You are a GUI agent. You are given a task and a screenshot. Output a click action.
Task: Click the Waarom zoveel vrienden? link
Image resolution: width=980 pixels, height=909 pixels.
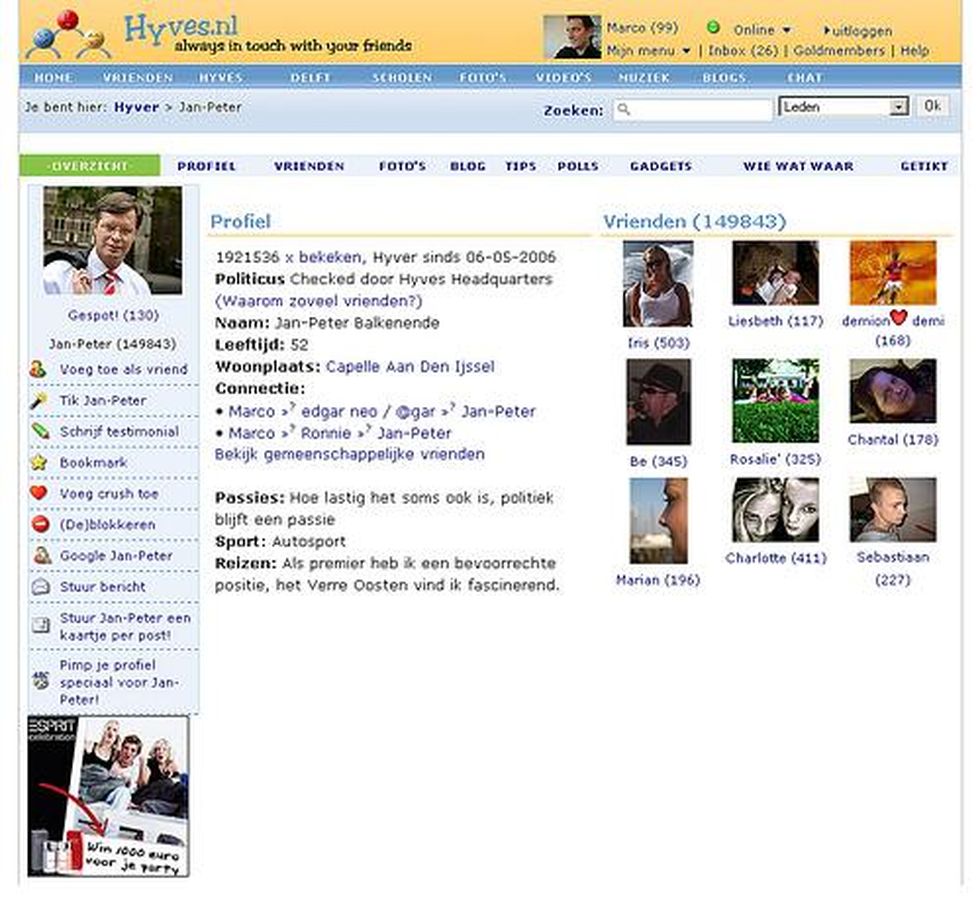(319, 301)
